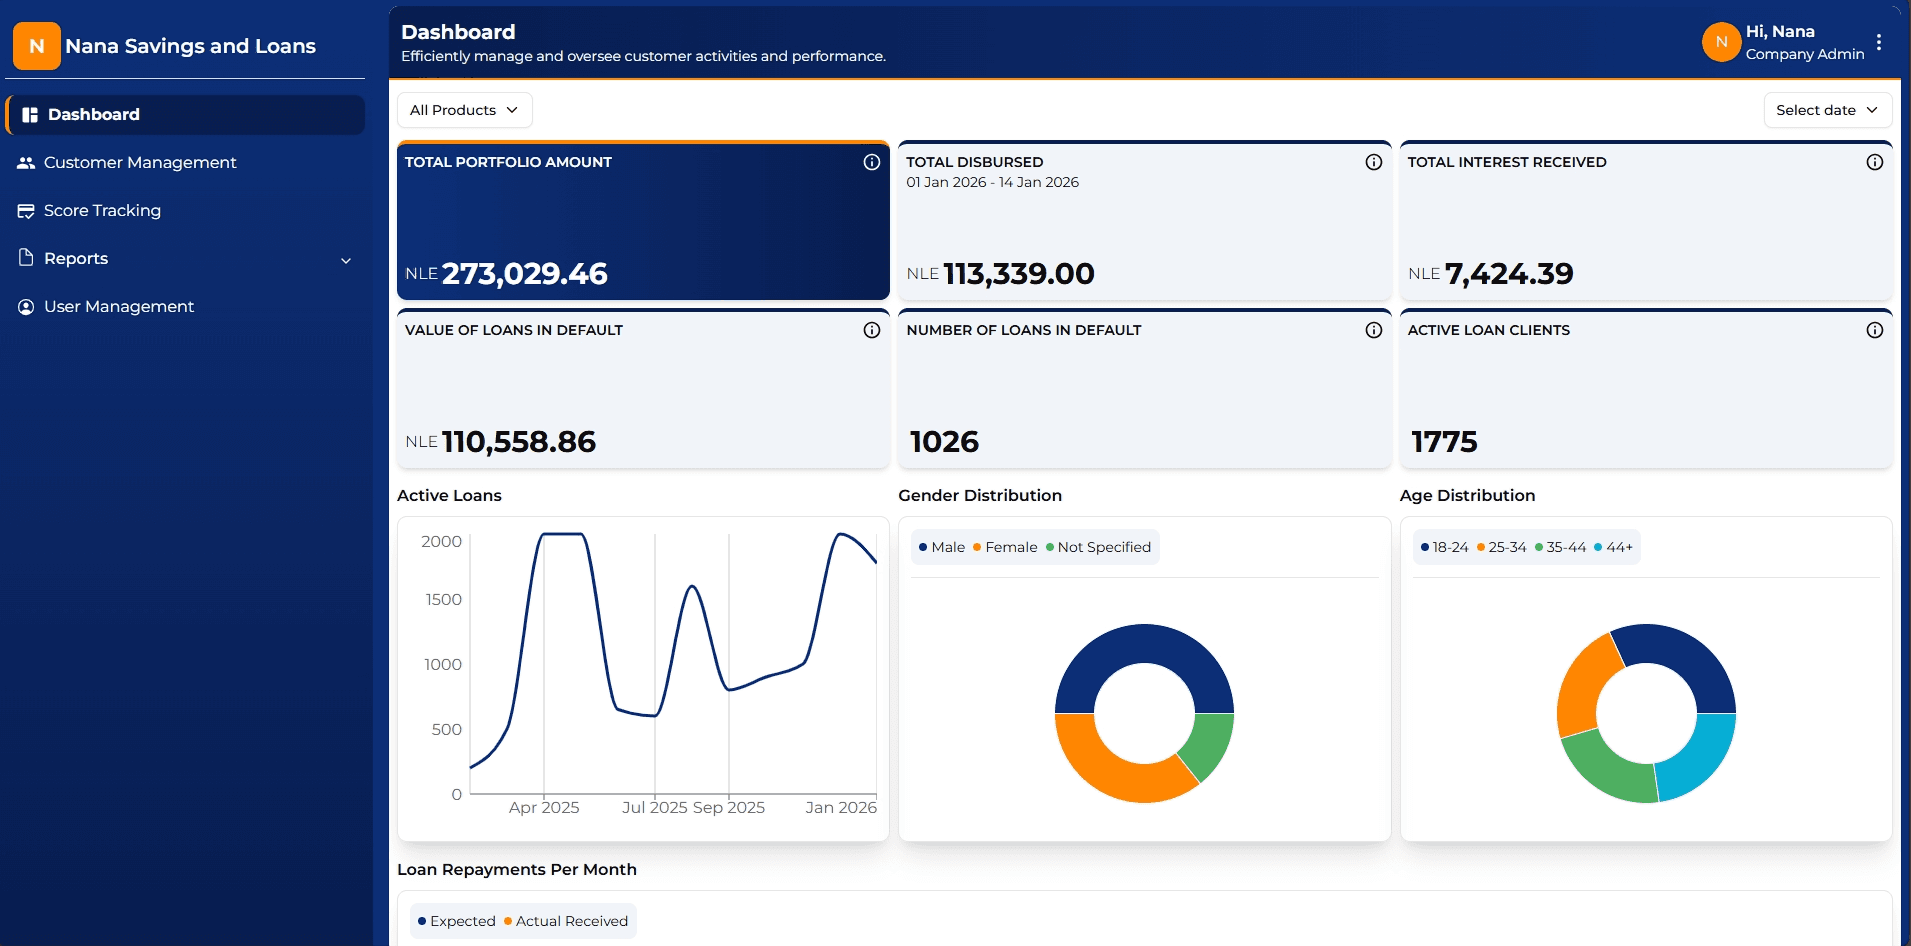This screenshot has height=946, width=1911.
Task: Open Score Tracking from sidebar
Action: (x=102, y=210)
